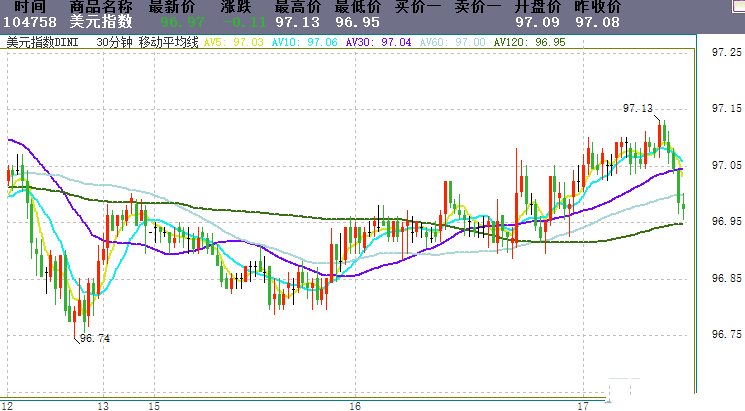This screenshot has height=411, width=745.
Task: Select the 商品名称 column header
Action: (x=100, y=7)
